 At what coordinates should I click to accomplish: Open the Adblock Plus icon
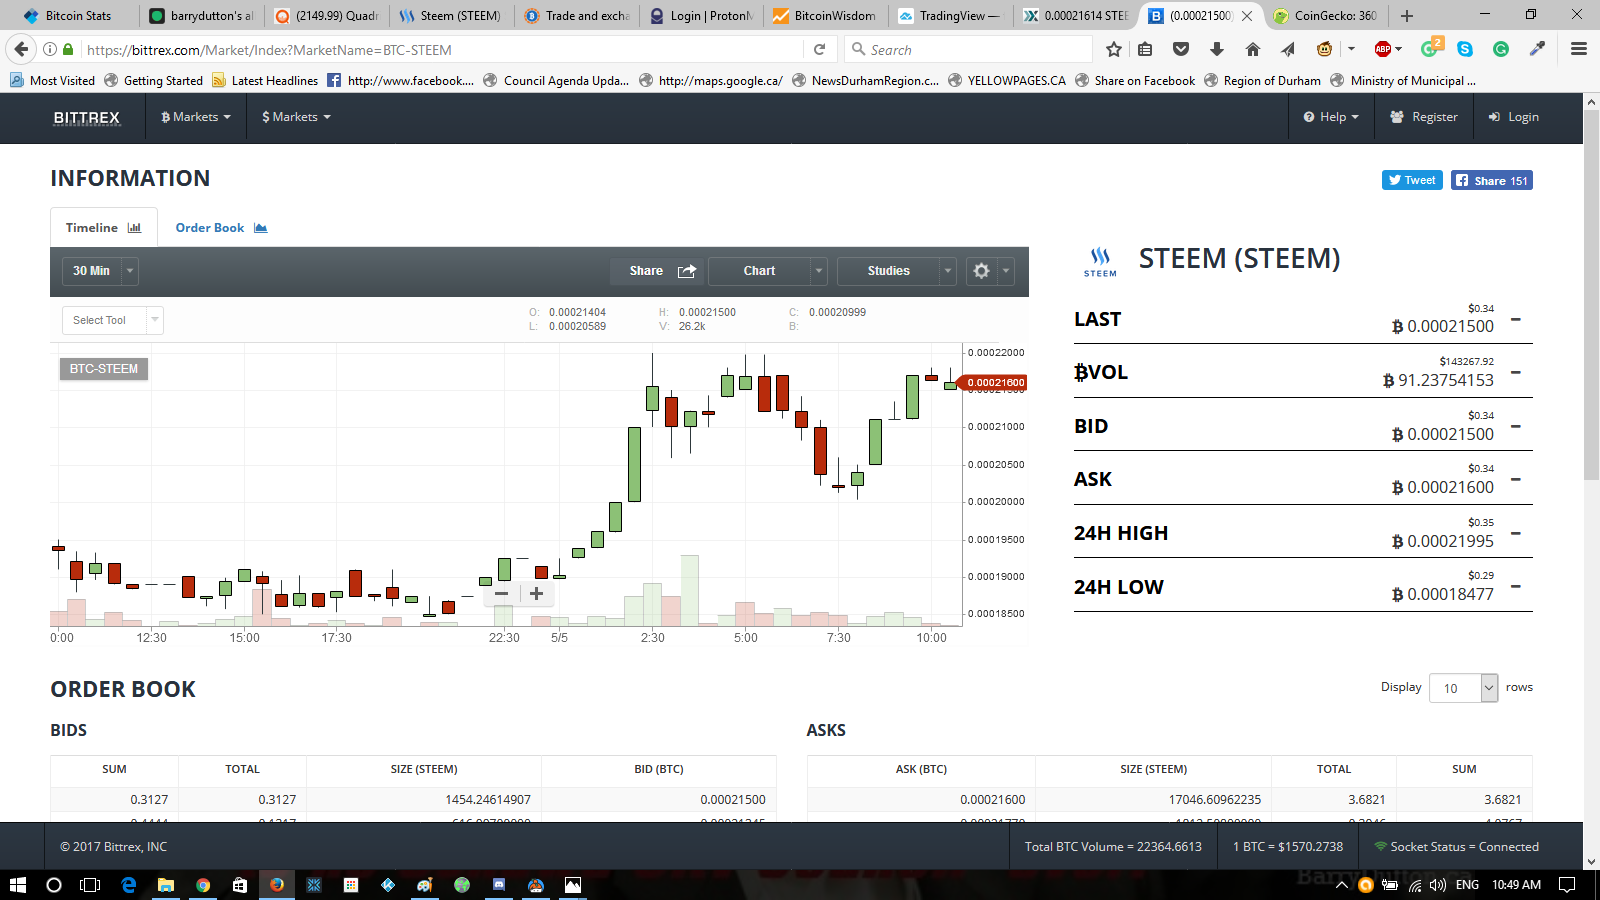(x=1383, y=49)
